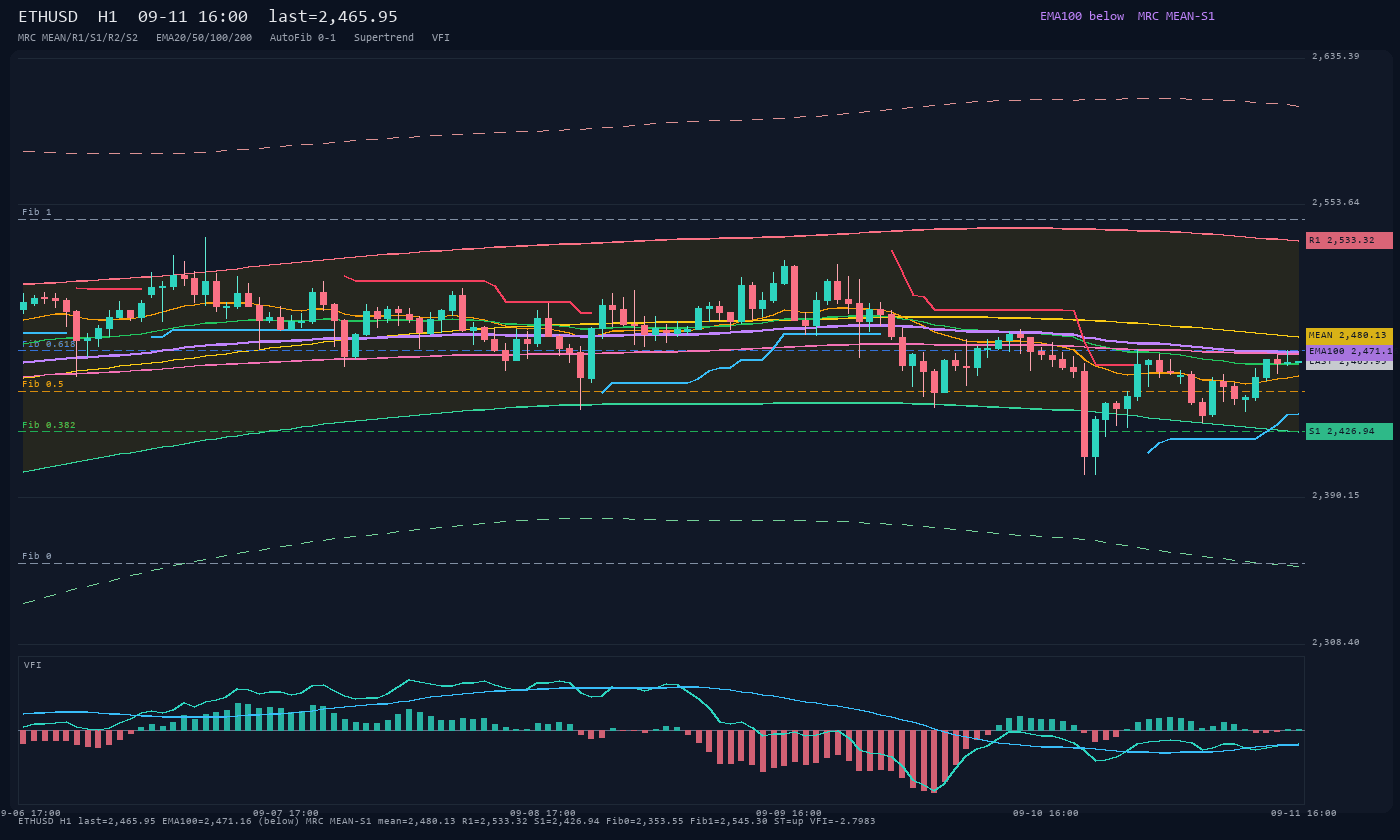Click the green S1 2,426.94 price tag
This screenshot has height=840, width=1400.
tap(1349, 432)
